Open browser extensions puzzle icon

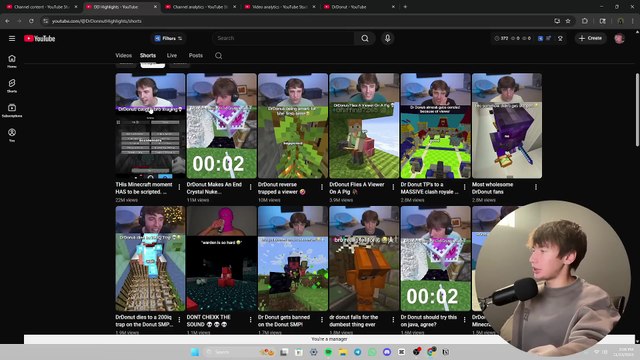coord(584,21)
